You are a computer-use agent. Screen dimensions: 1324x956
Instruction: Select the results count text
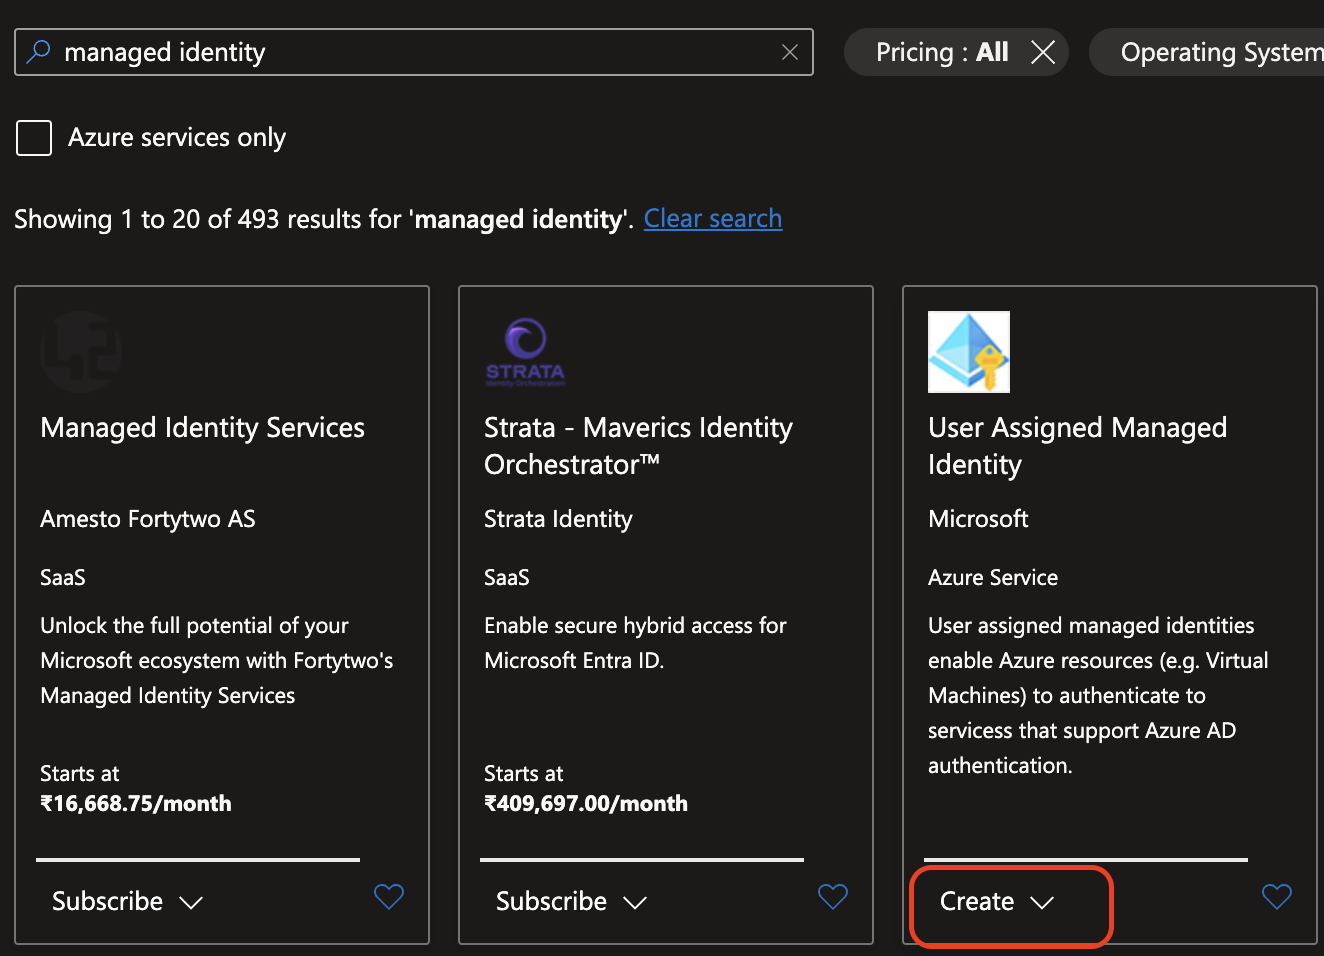pos(324,219)
